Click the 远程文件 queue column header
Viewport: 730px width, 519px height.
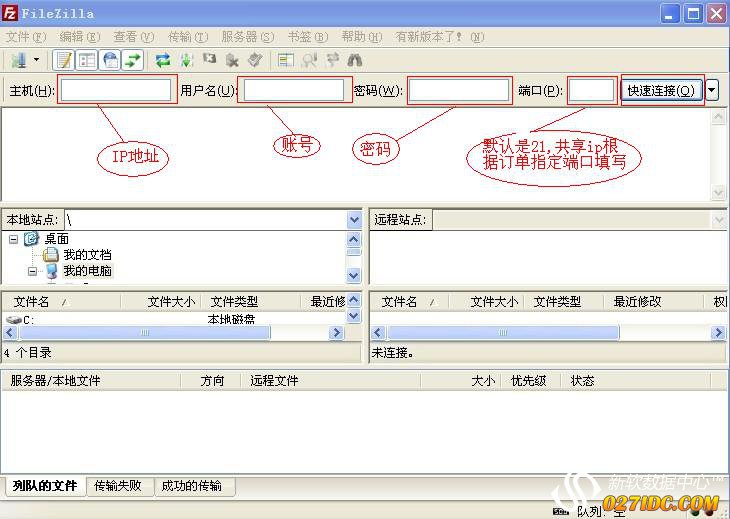click(330, 381)
